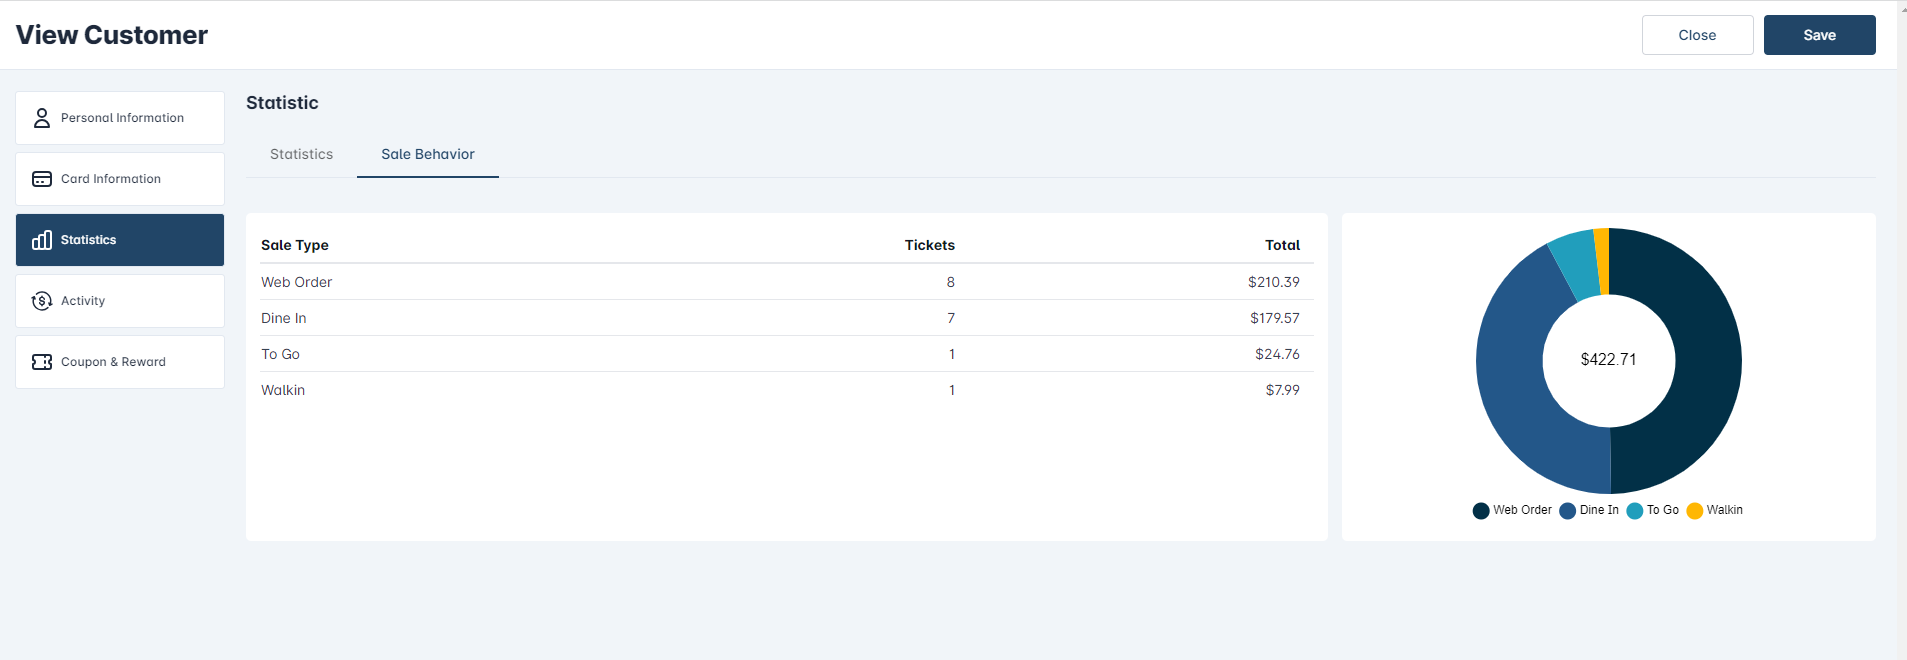The width and height of the screenshot is (1907, 660).
Task: Select the Sale Behavior tab
Action: click(427, 154)
